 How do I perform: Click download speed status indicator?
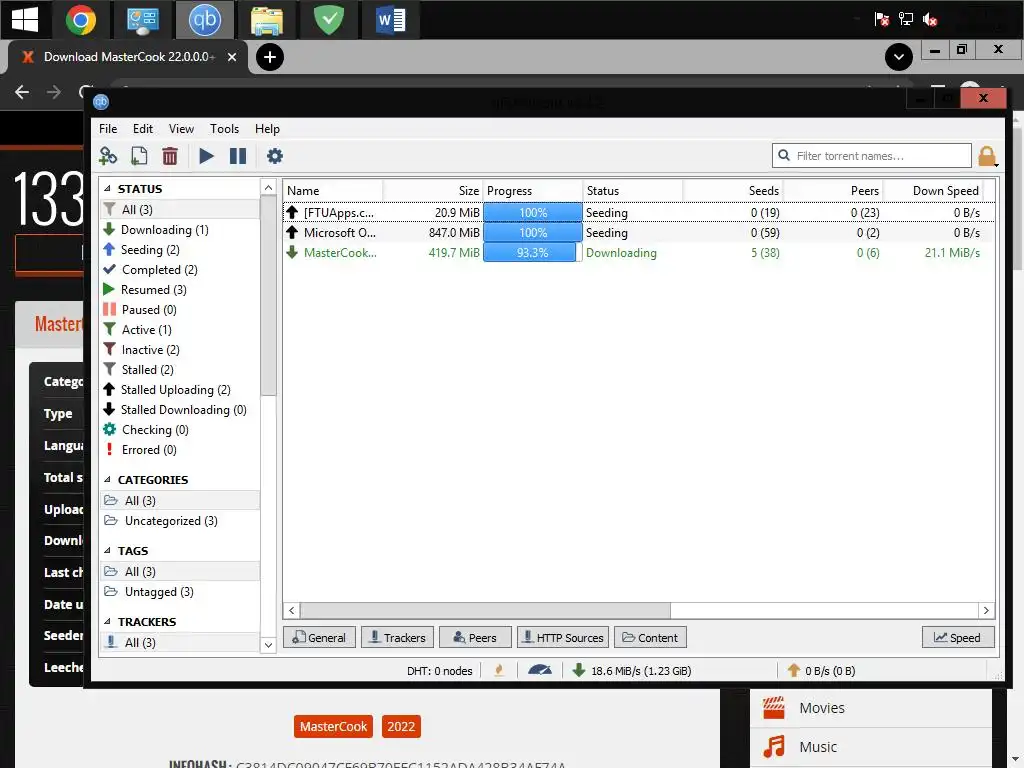632,671
